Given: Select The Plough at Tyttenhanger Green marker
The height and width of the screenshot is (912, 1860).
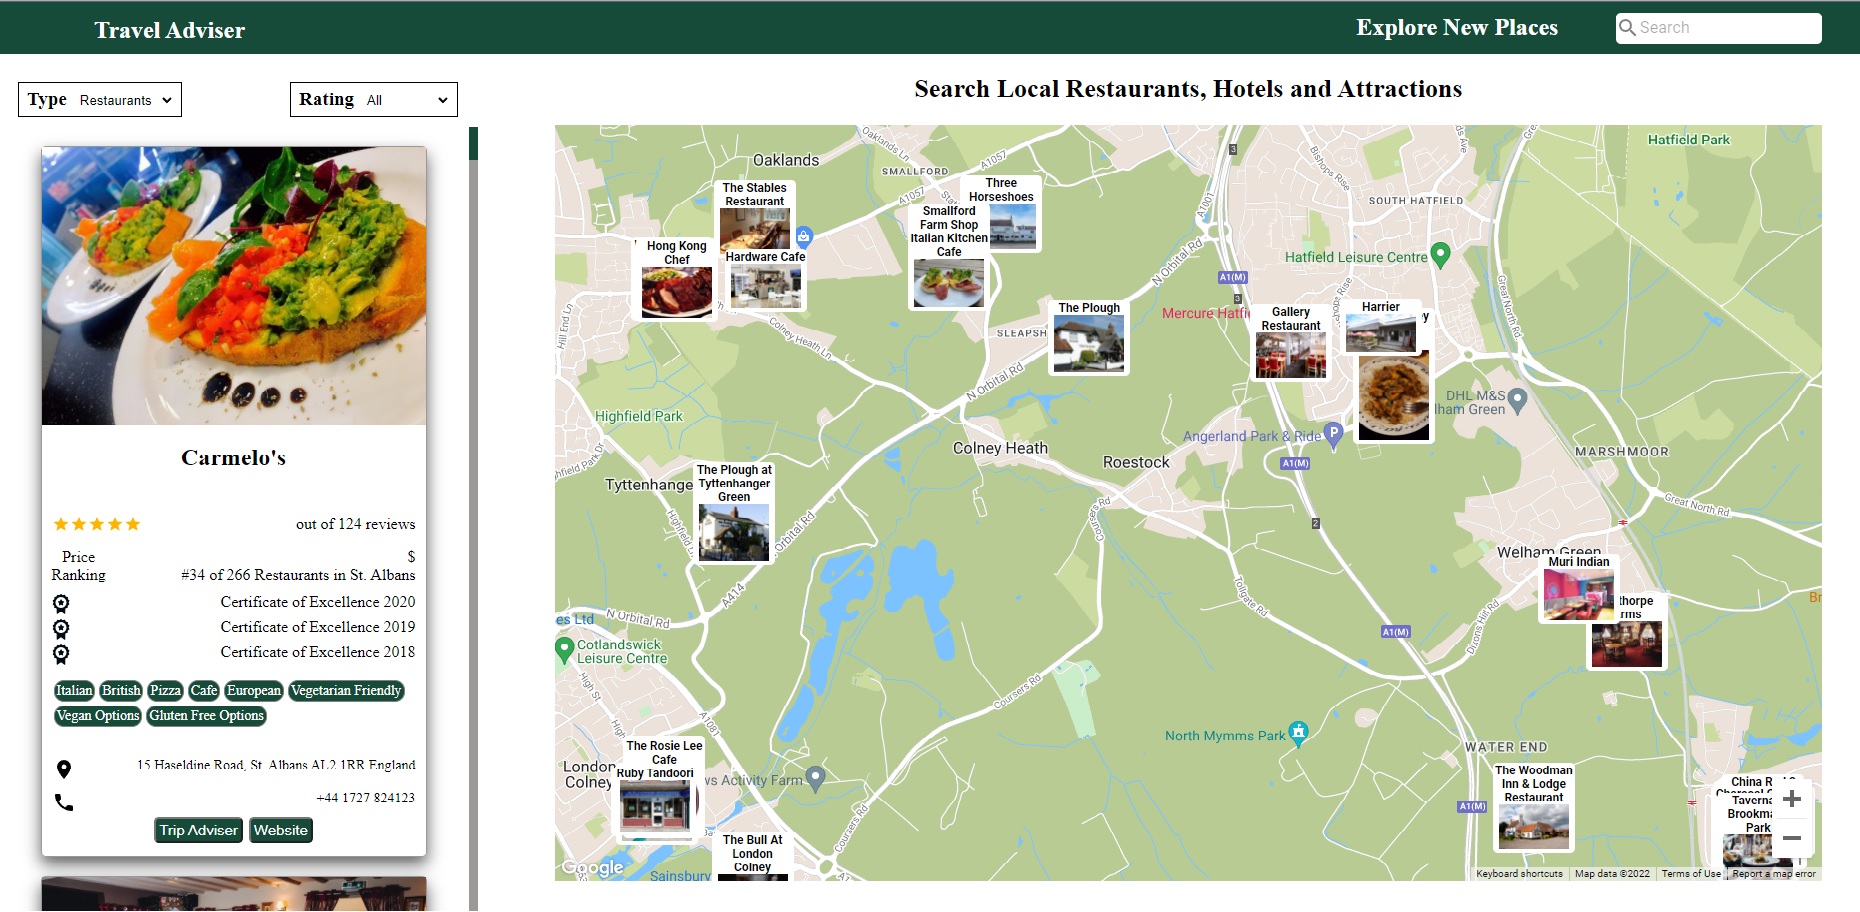Looking at the screenshot, I should click(x=734, y=513).
